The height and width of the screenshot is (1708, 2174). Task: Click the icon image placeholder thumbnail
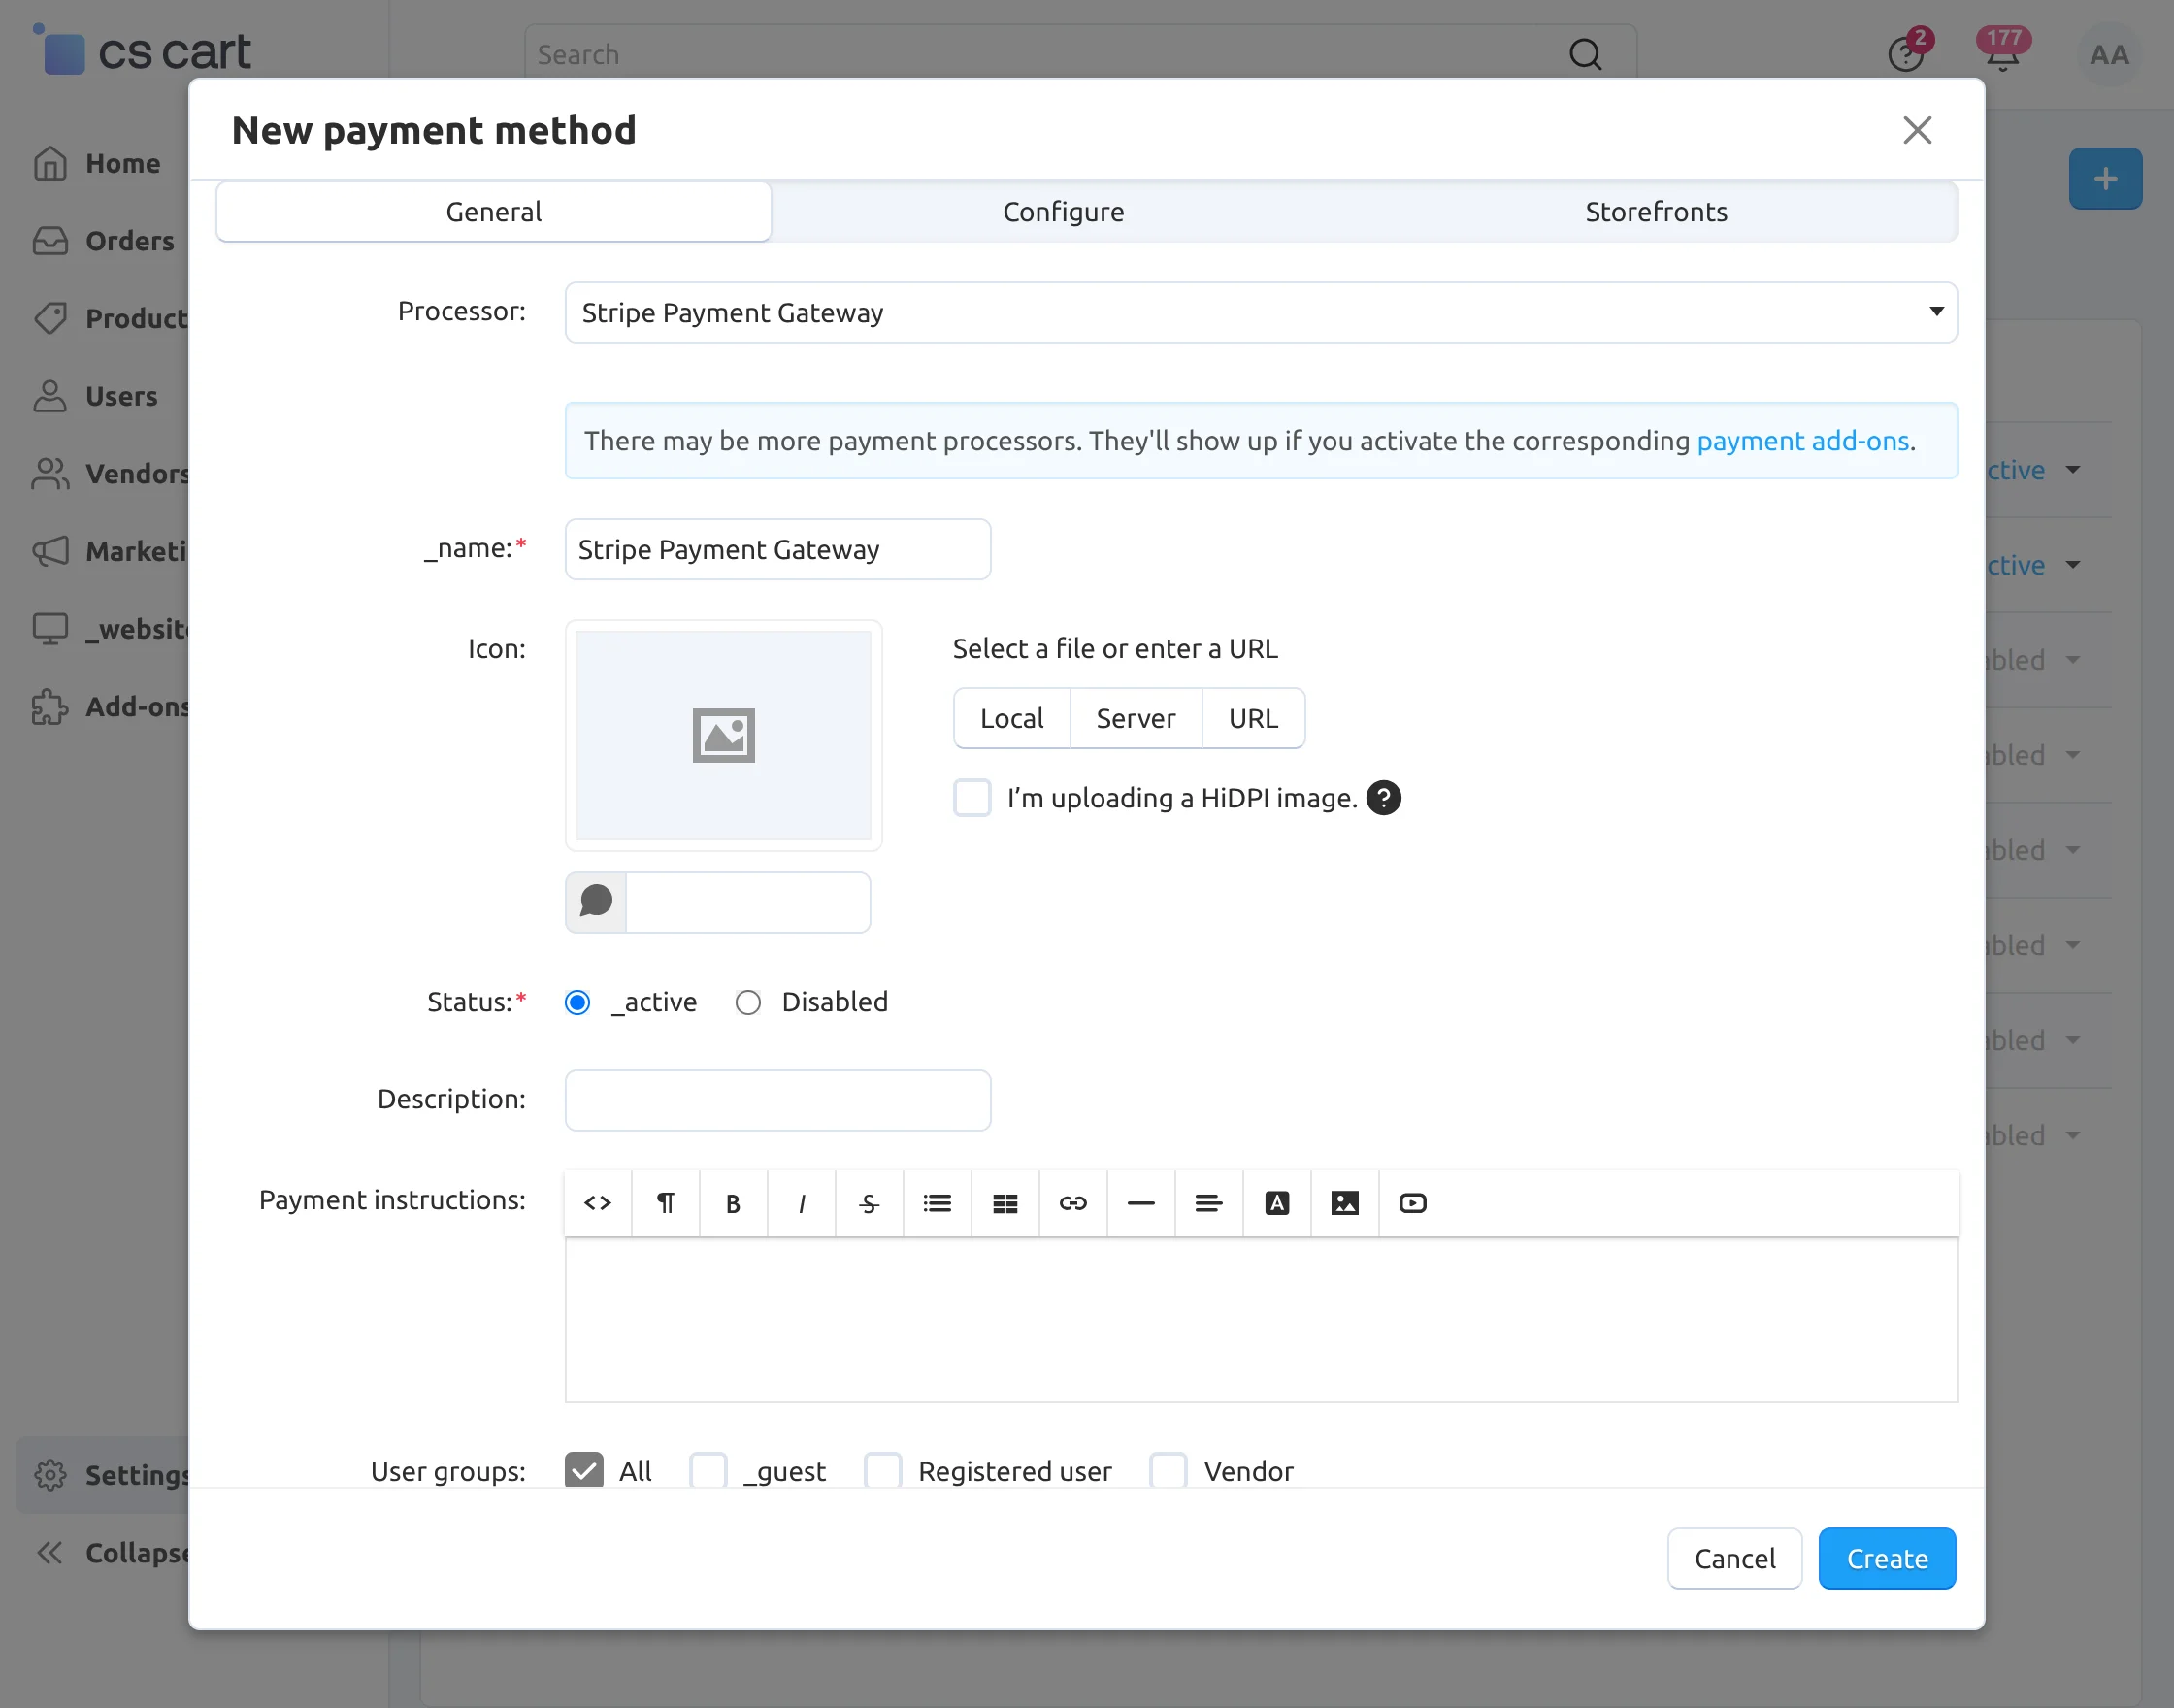point(724,735)
